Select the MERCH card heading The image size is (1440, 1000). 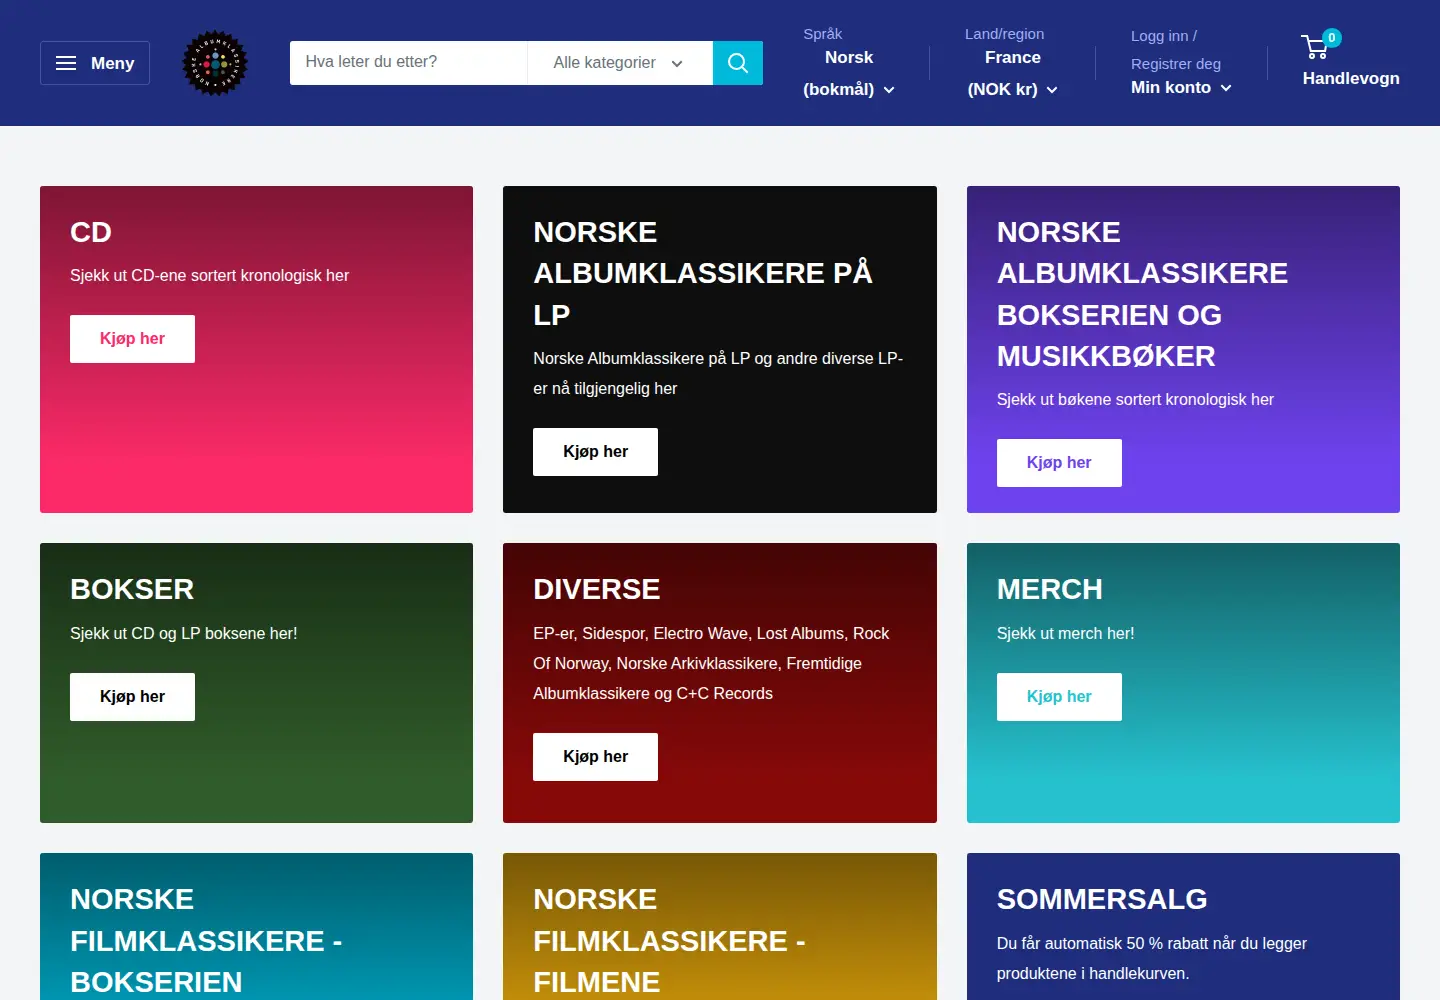click(x=1050, y=590)
